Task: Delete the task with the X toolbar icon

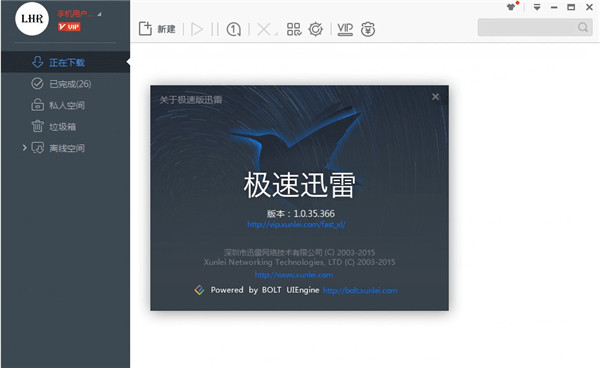Action: 264,29
